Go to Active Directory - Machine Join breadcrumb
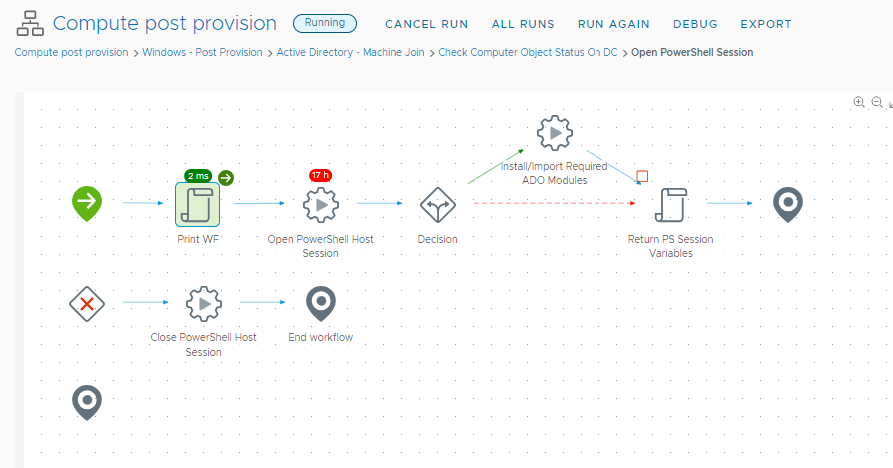The height and width of the screenshot is (468, 893). [350, 52]
